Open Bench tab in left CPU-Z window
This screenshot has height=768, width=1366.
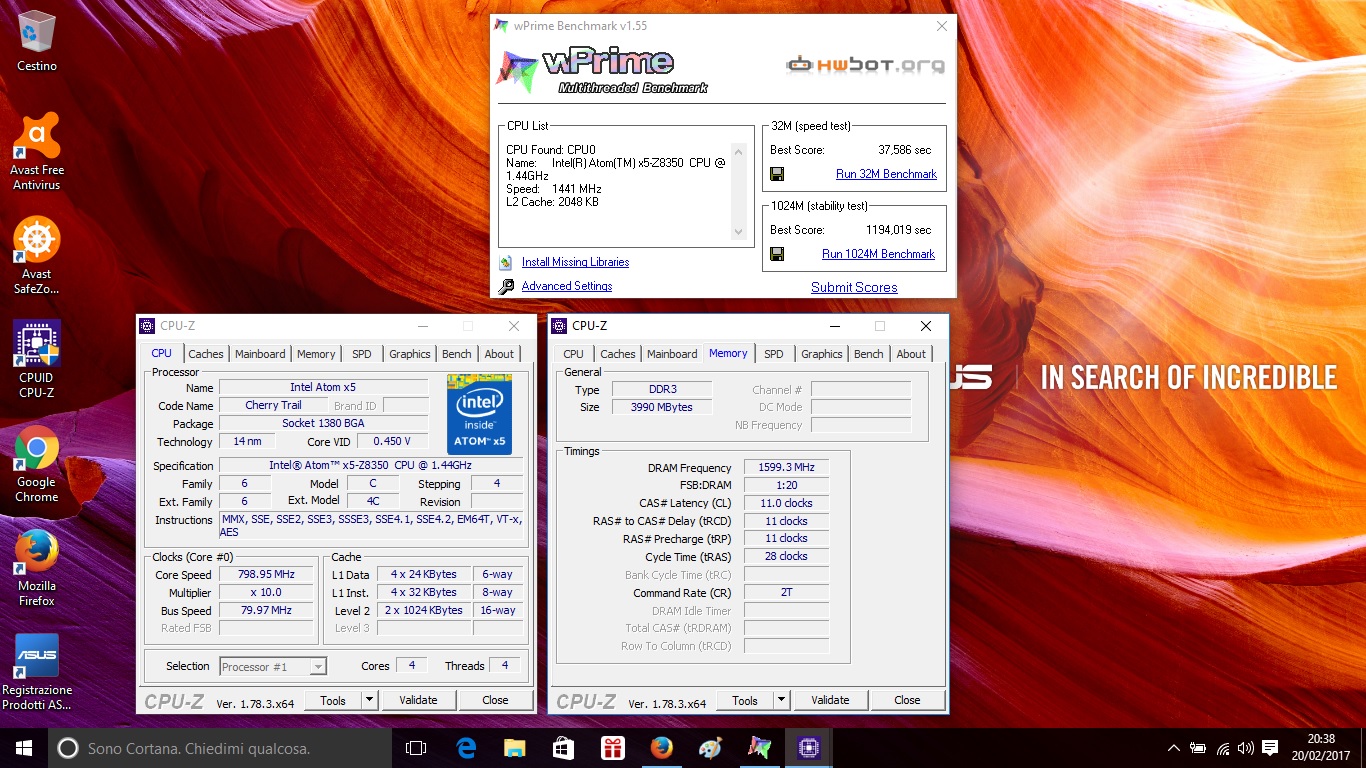point(457,354)
